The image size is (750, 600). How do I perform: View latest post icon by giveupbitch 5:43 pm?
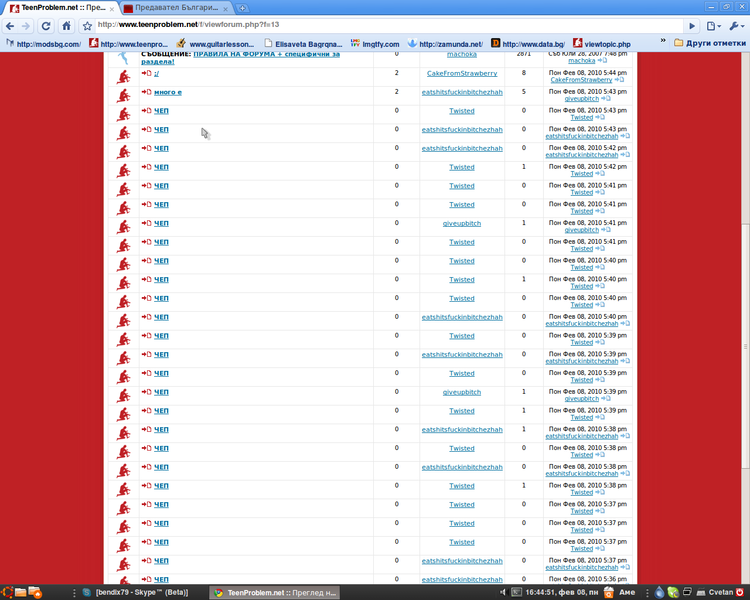point(606,98)
